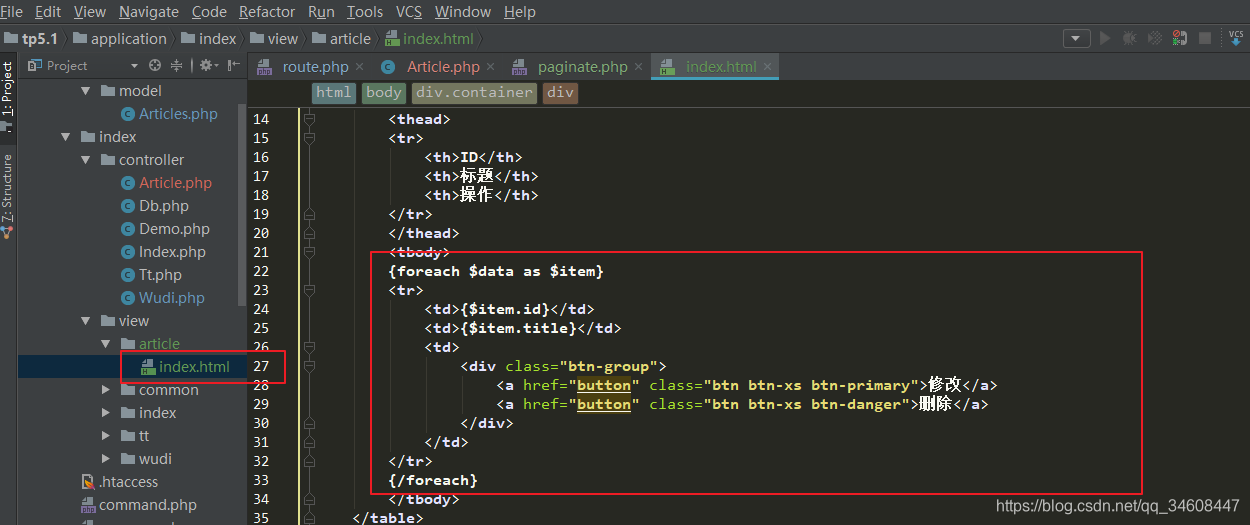Click the file icon beside .htaccess
Screen dimensions: 1250x525
[88, 482]
